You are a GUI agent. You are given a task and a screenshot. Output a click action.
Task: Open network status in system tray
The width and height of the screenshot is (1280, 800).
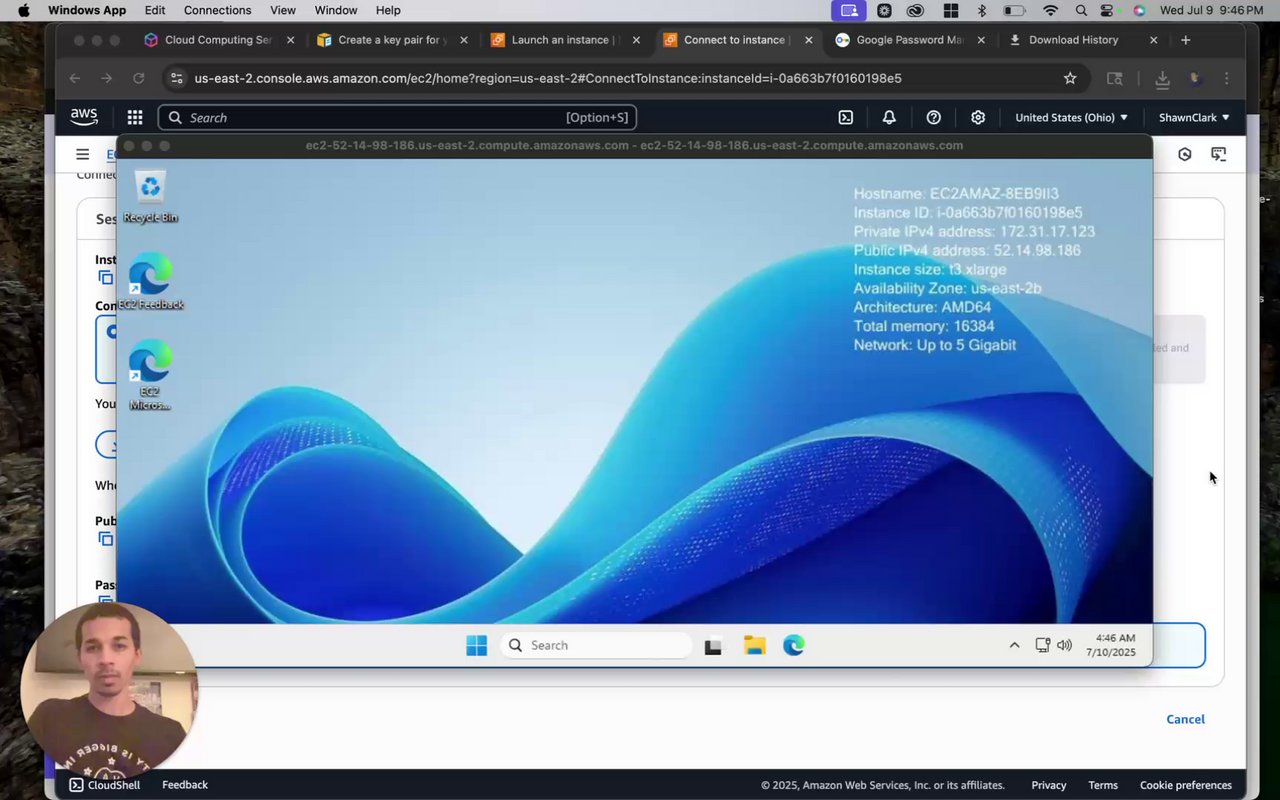(x=1042, y=646)
